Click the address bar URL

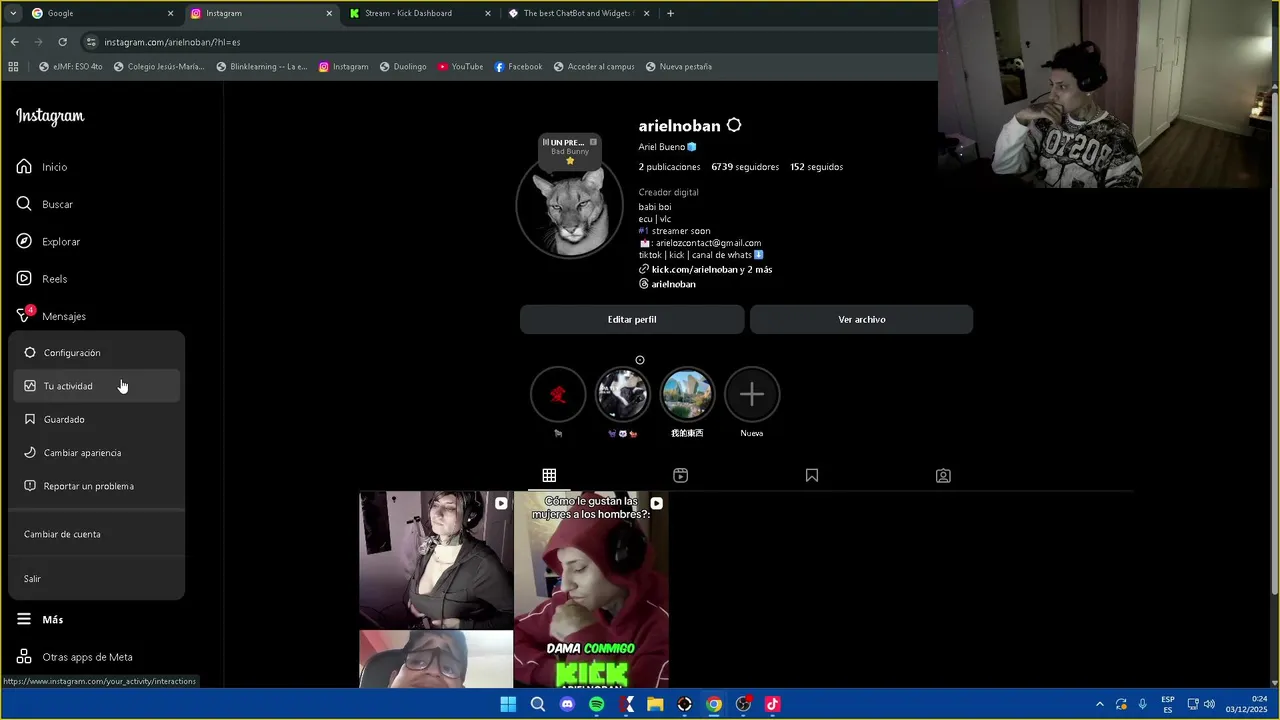click(x=172, y=42)
